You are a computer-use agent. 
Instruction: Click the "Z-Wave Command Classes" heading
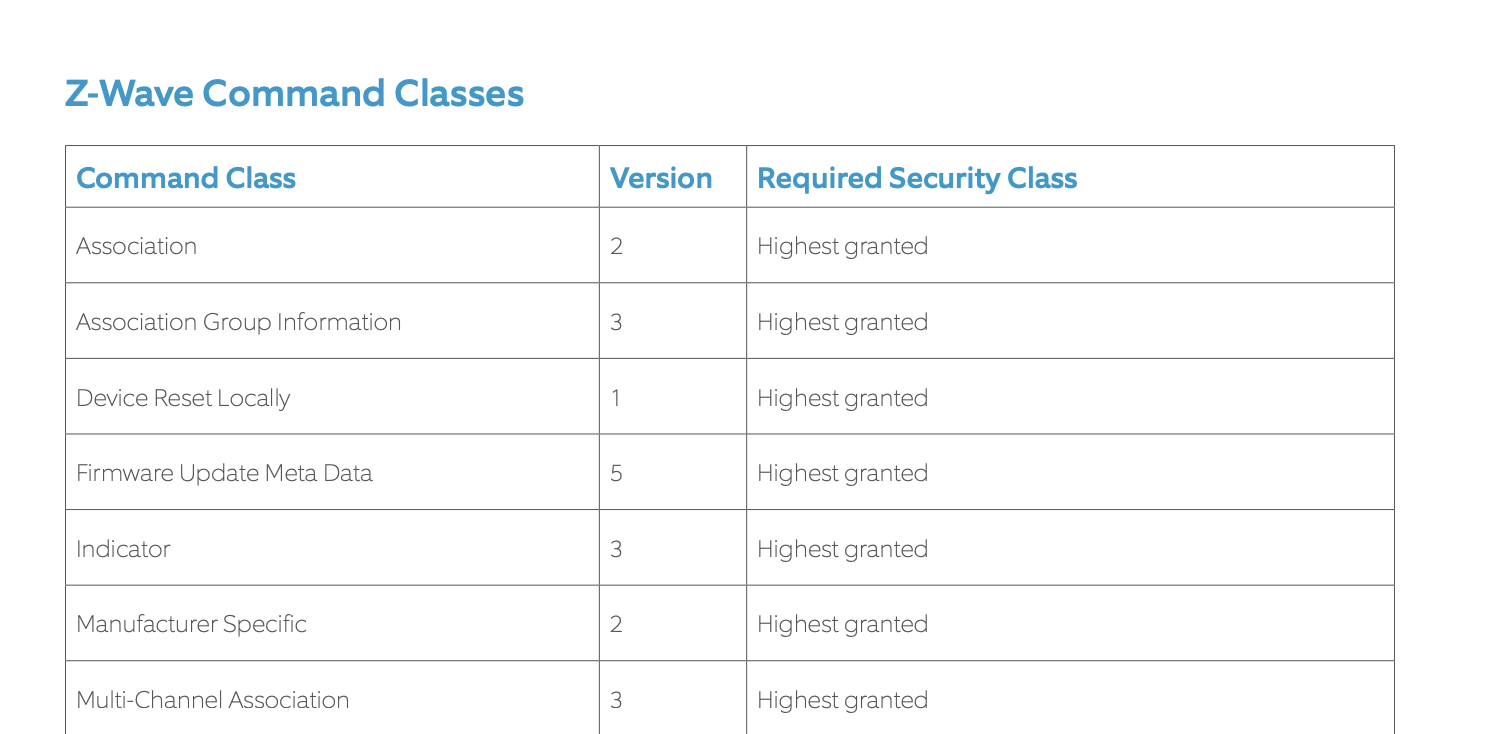coord(294,94)
